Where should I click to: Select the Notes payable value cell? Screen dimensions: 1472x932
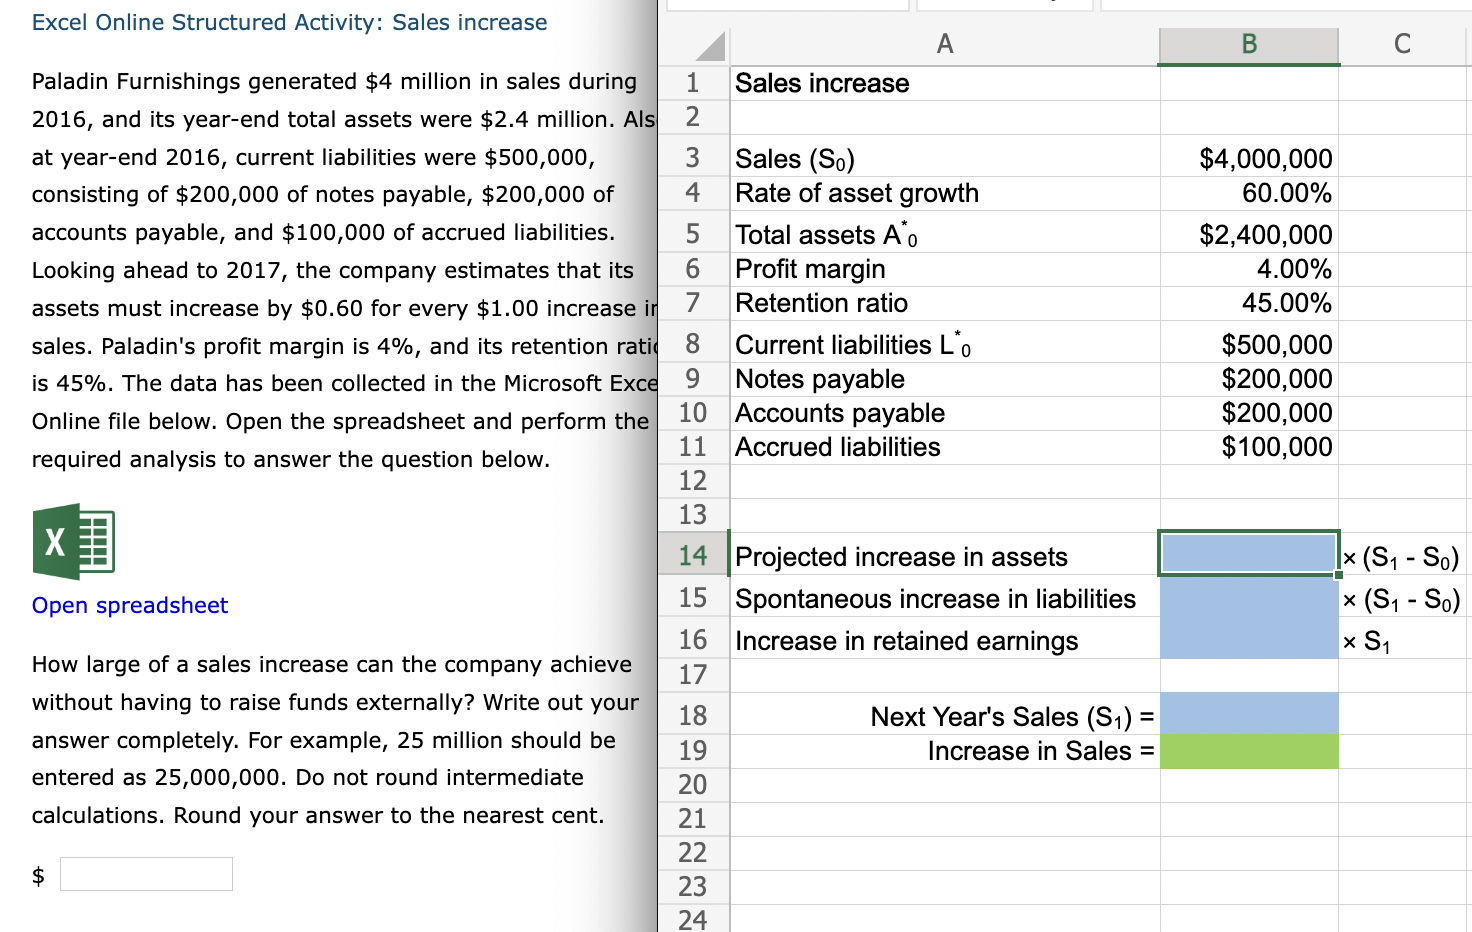click(1249, 379)
